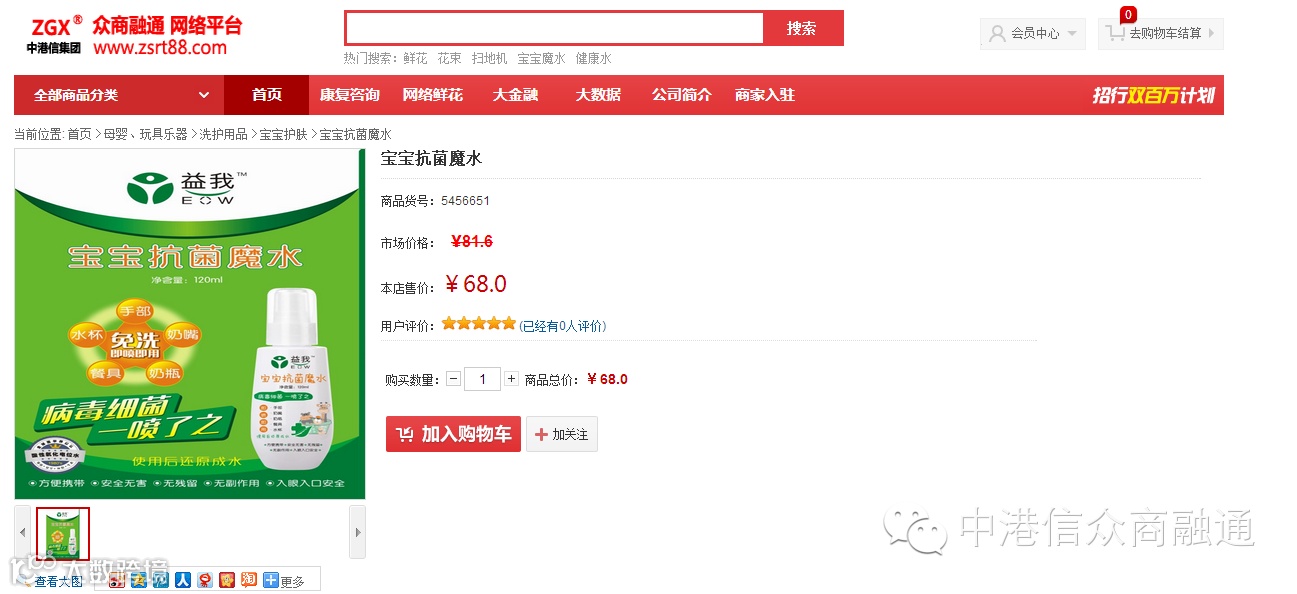Screen dimensions: 1297x594
Task: Click breadcrumb link 首页
Action: [x=79, y=134]
